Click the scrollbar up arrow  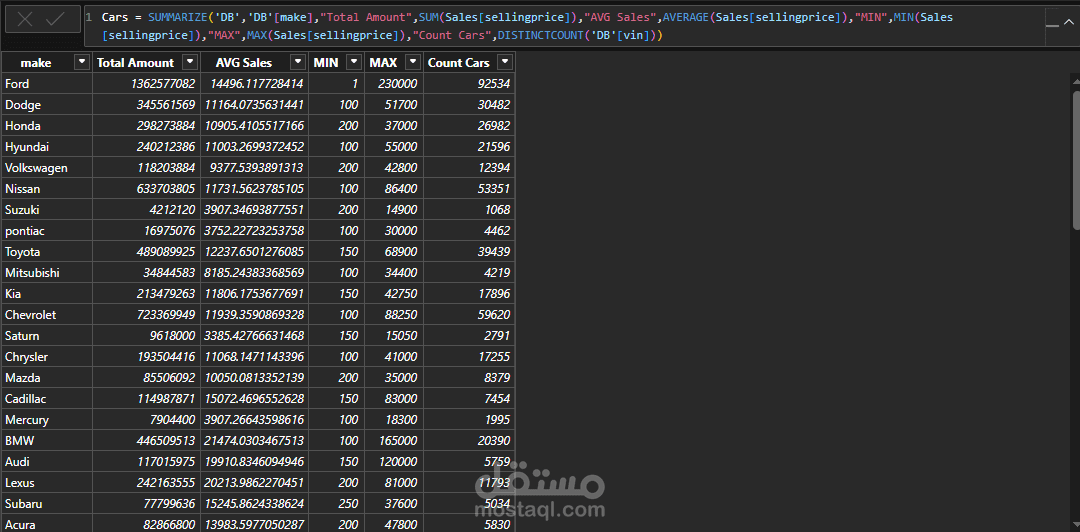click(1076, 80)
